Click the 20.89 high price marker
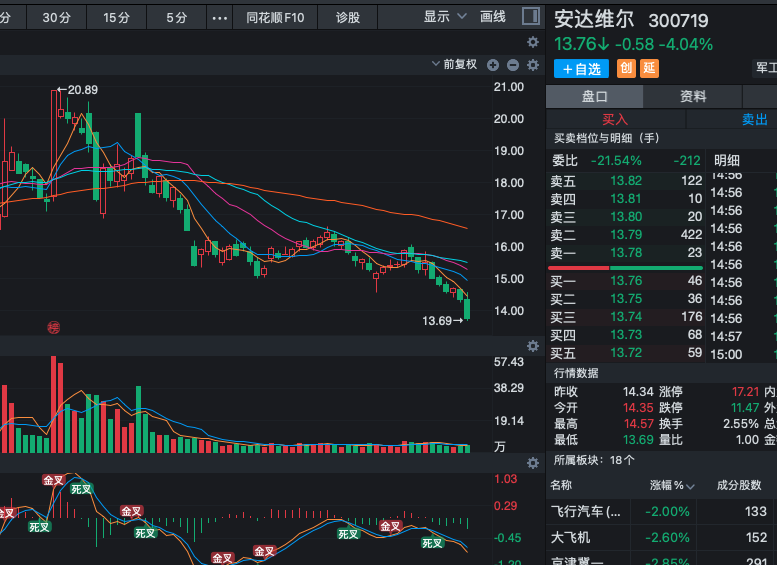 click(77, 90)
